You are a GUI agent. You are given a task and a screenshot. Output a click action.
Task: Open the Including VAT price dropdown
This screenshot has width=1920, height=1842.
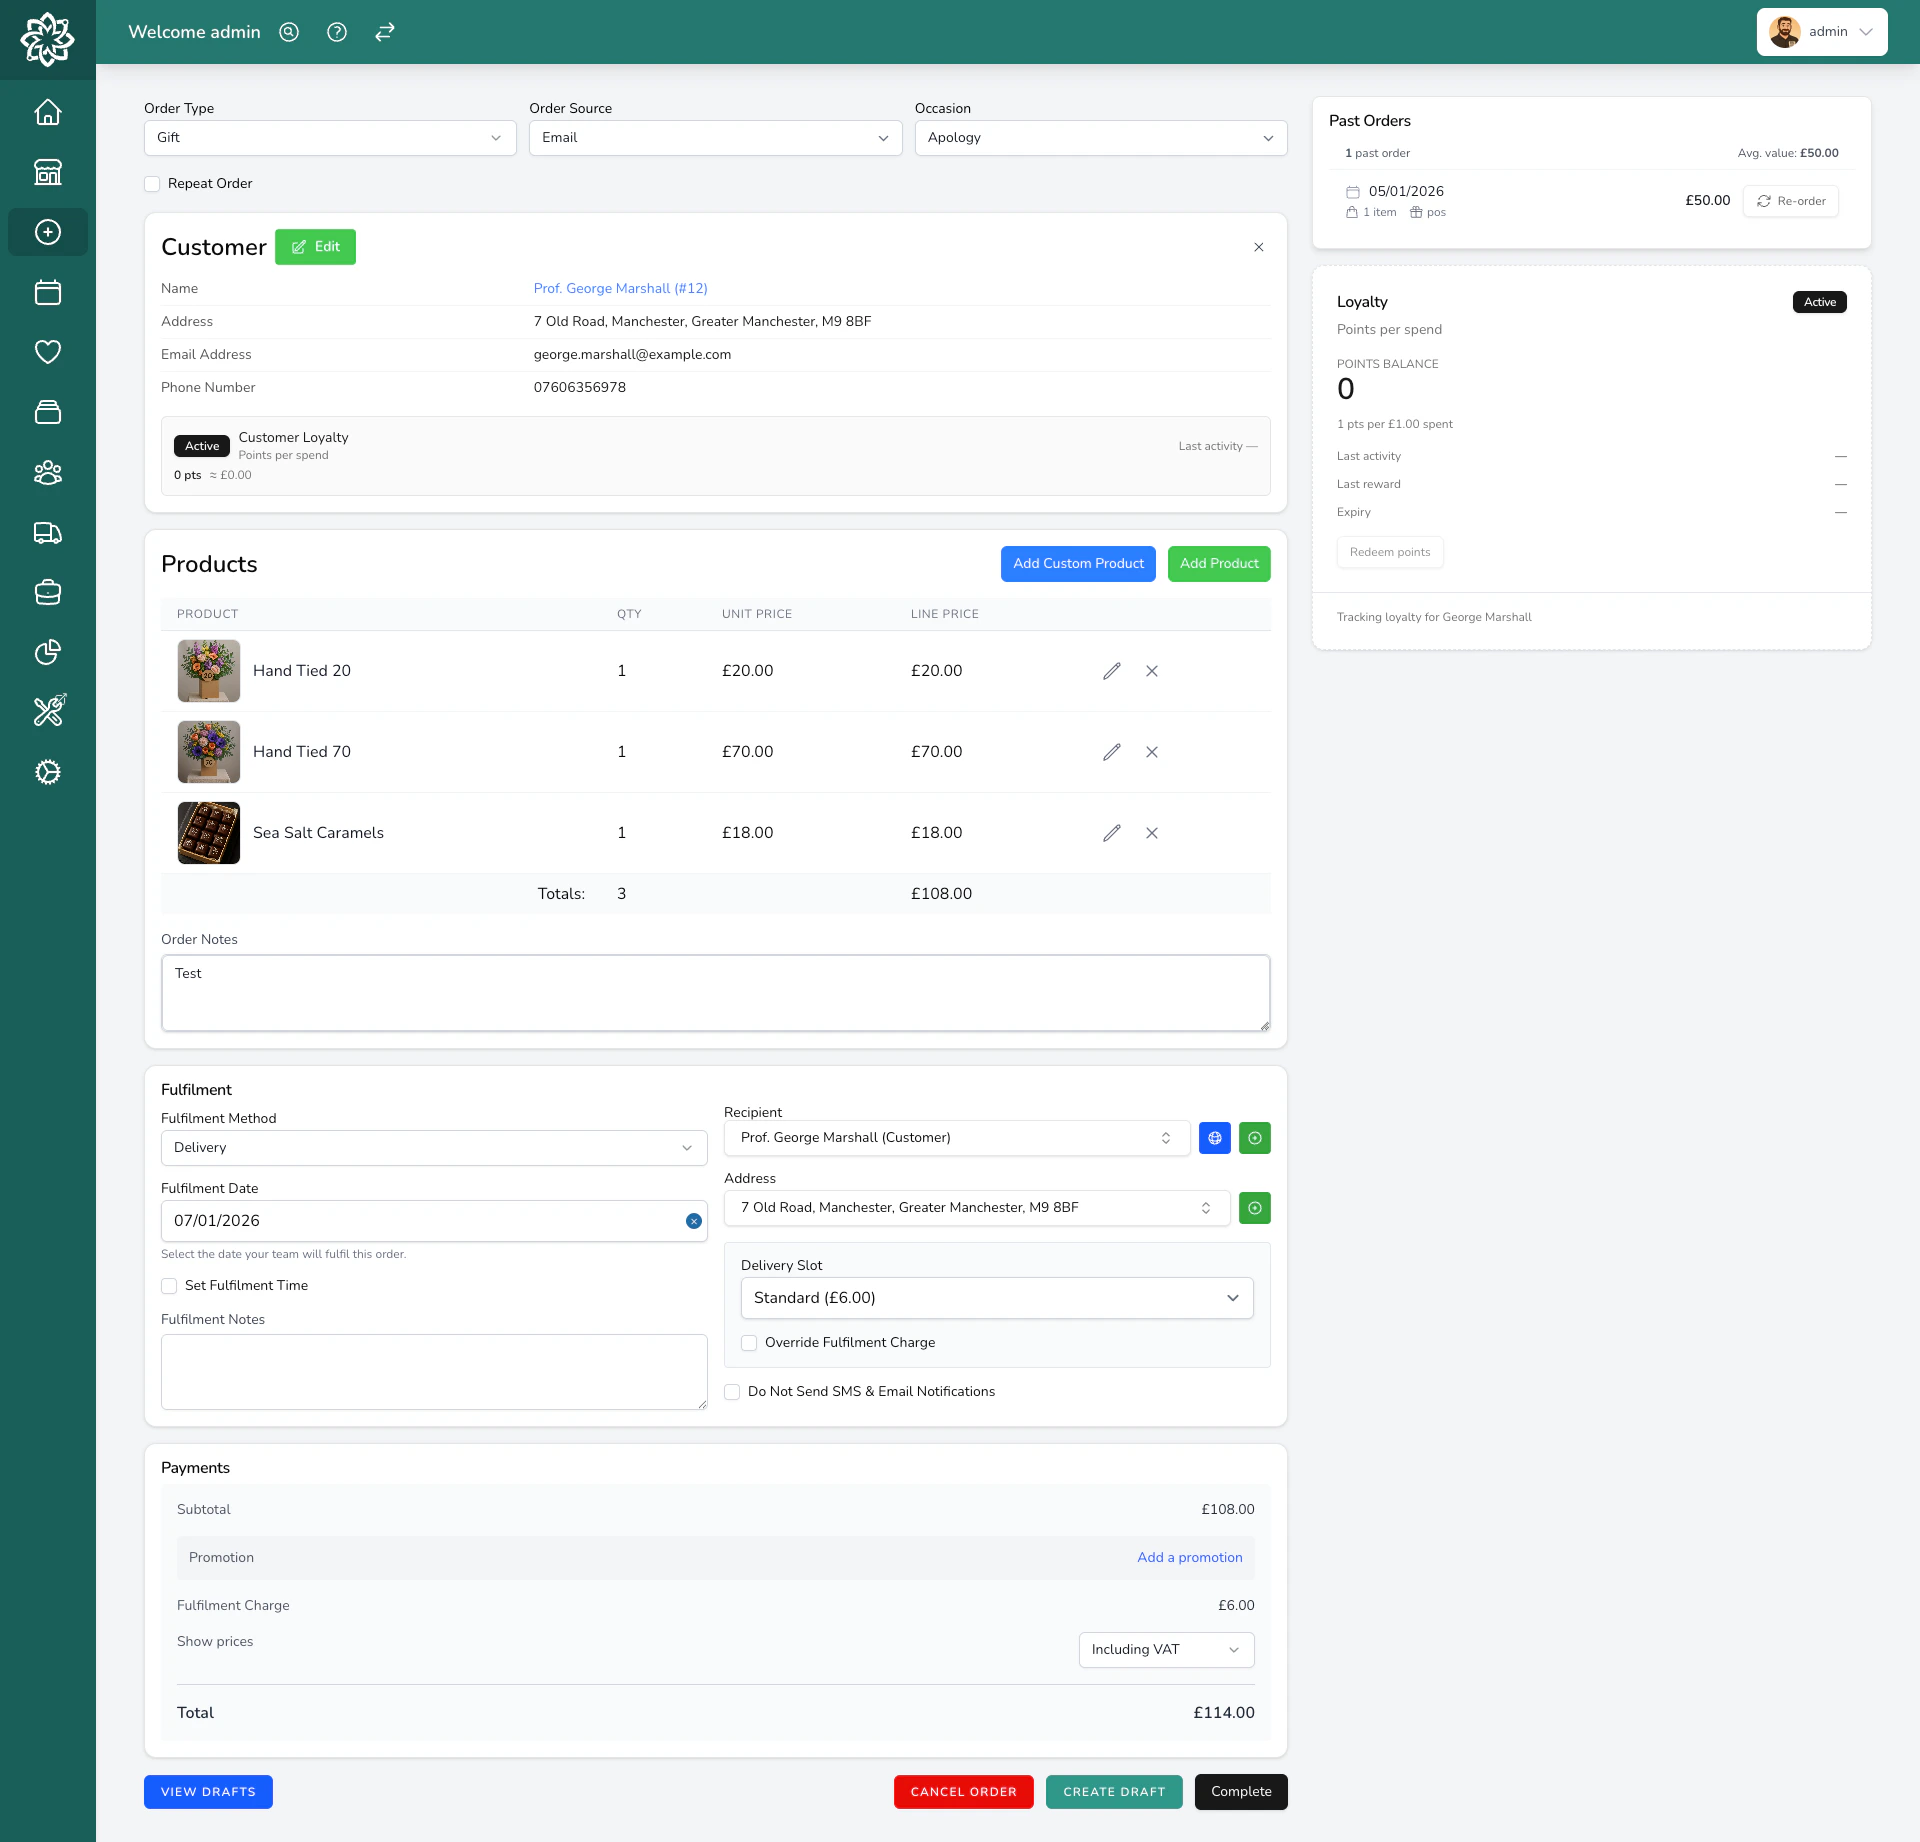[1166, 1650]
